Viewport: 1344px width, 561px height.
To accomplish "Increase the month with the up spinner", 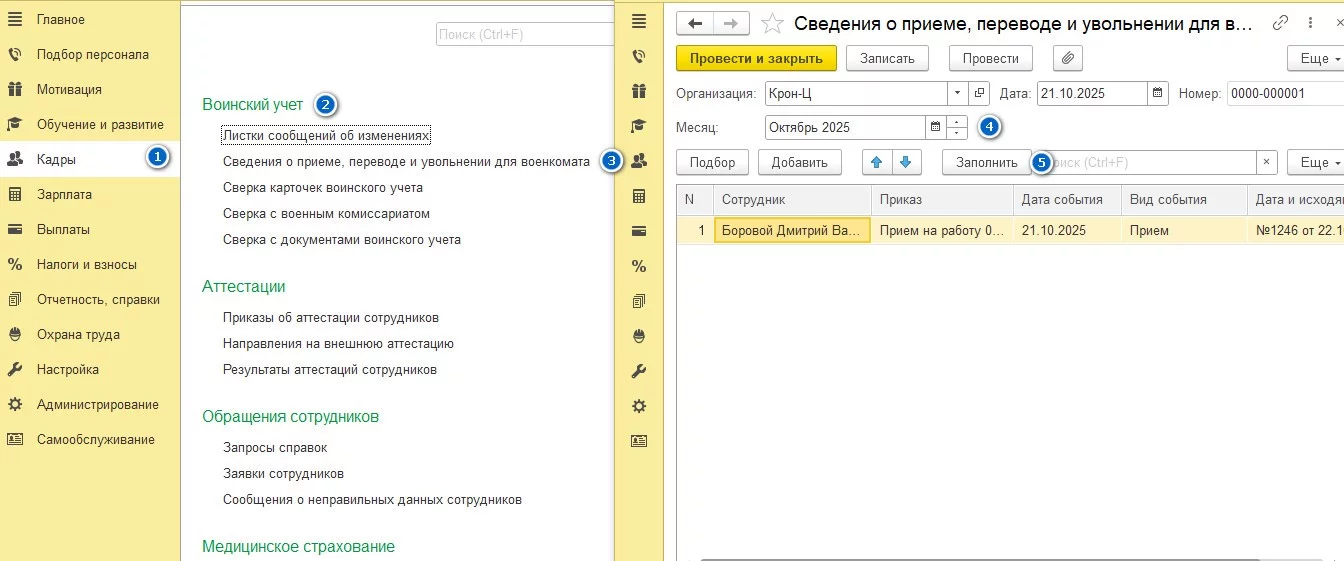I will click(957, 122).
